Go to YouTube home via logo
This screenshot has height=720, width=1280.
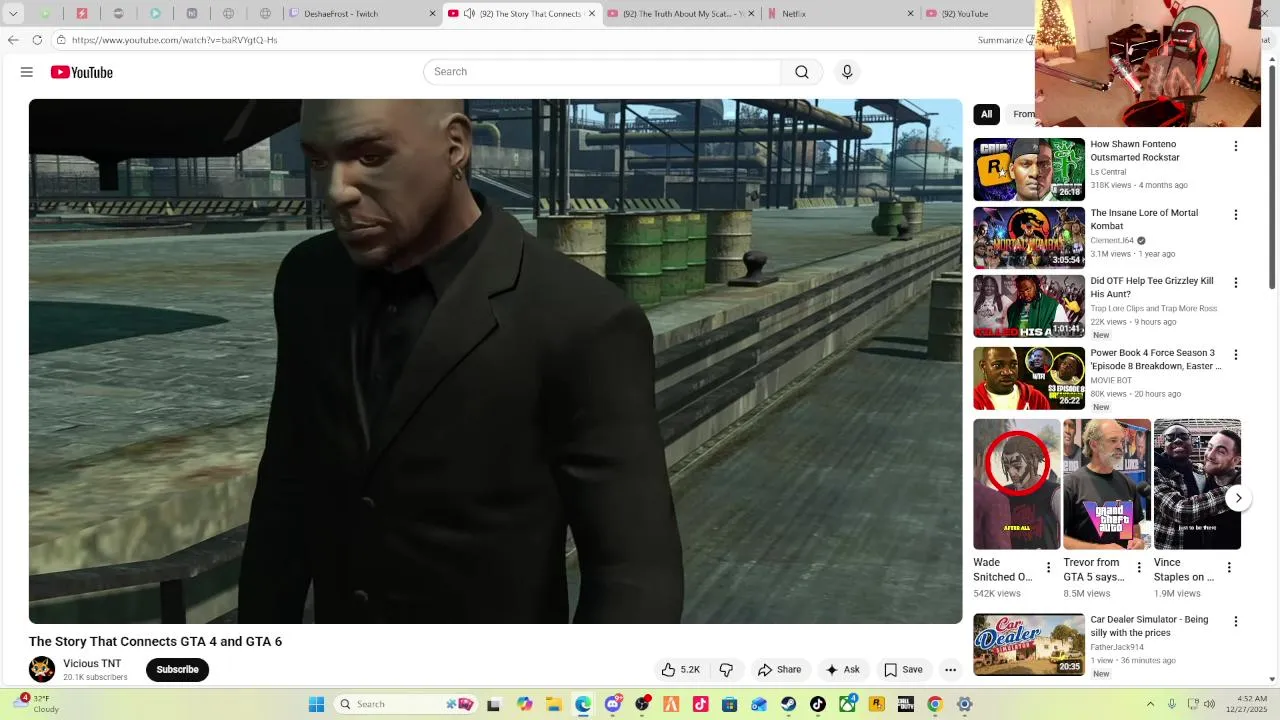point(82,72)
